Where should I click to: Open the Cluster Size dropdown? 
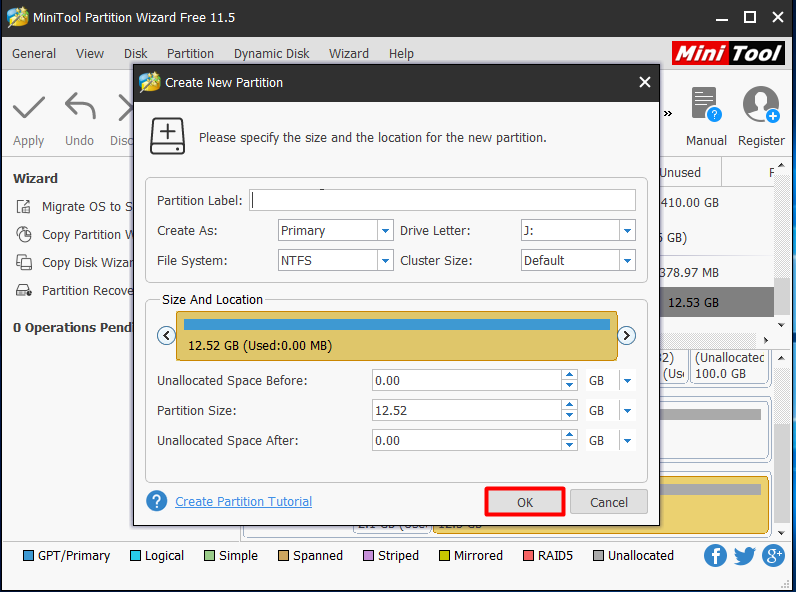627,260
